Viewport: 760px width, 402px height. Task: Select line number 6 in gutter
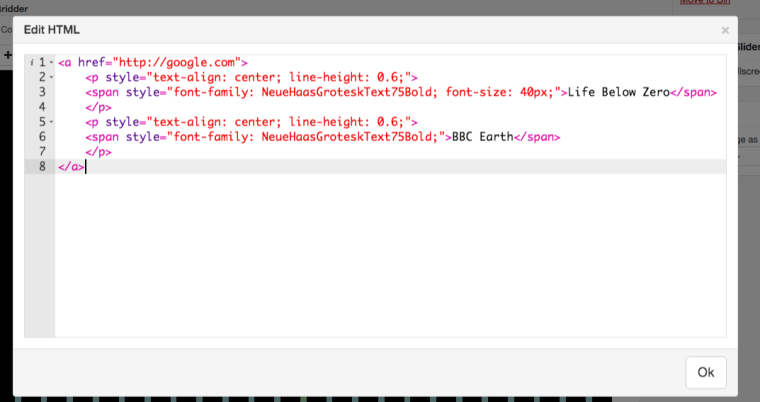coord(42,137)
